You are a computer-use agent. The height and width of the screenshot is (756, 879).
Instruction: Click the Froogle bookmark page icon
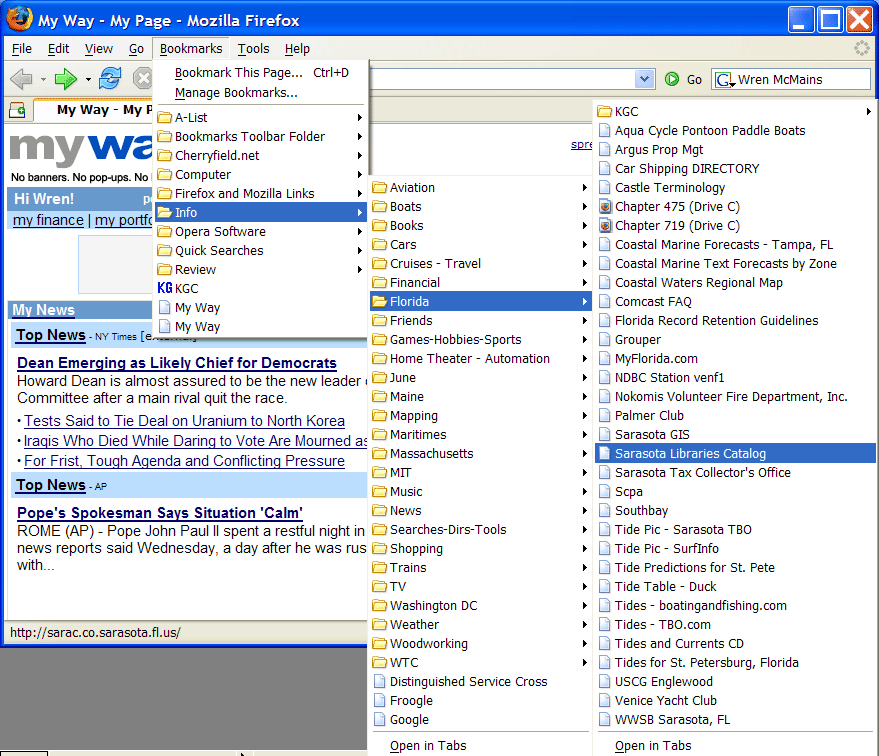click(380, 701)
